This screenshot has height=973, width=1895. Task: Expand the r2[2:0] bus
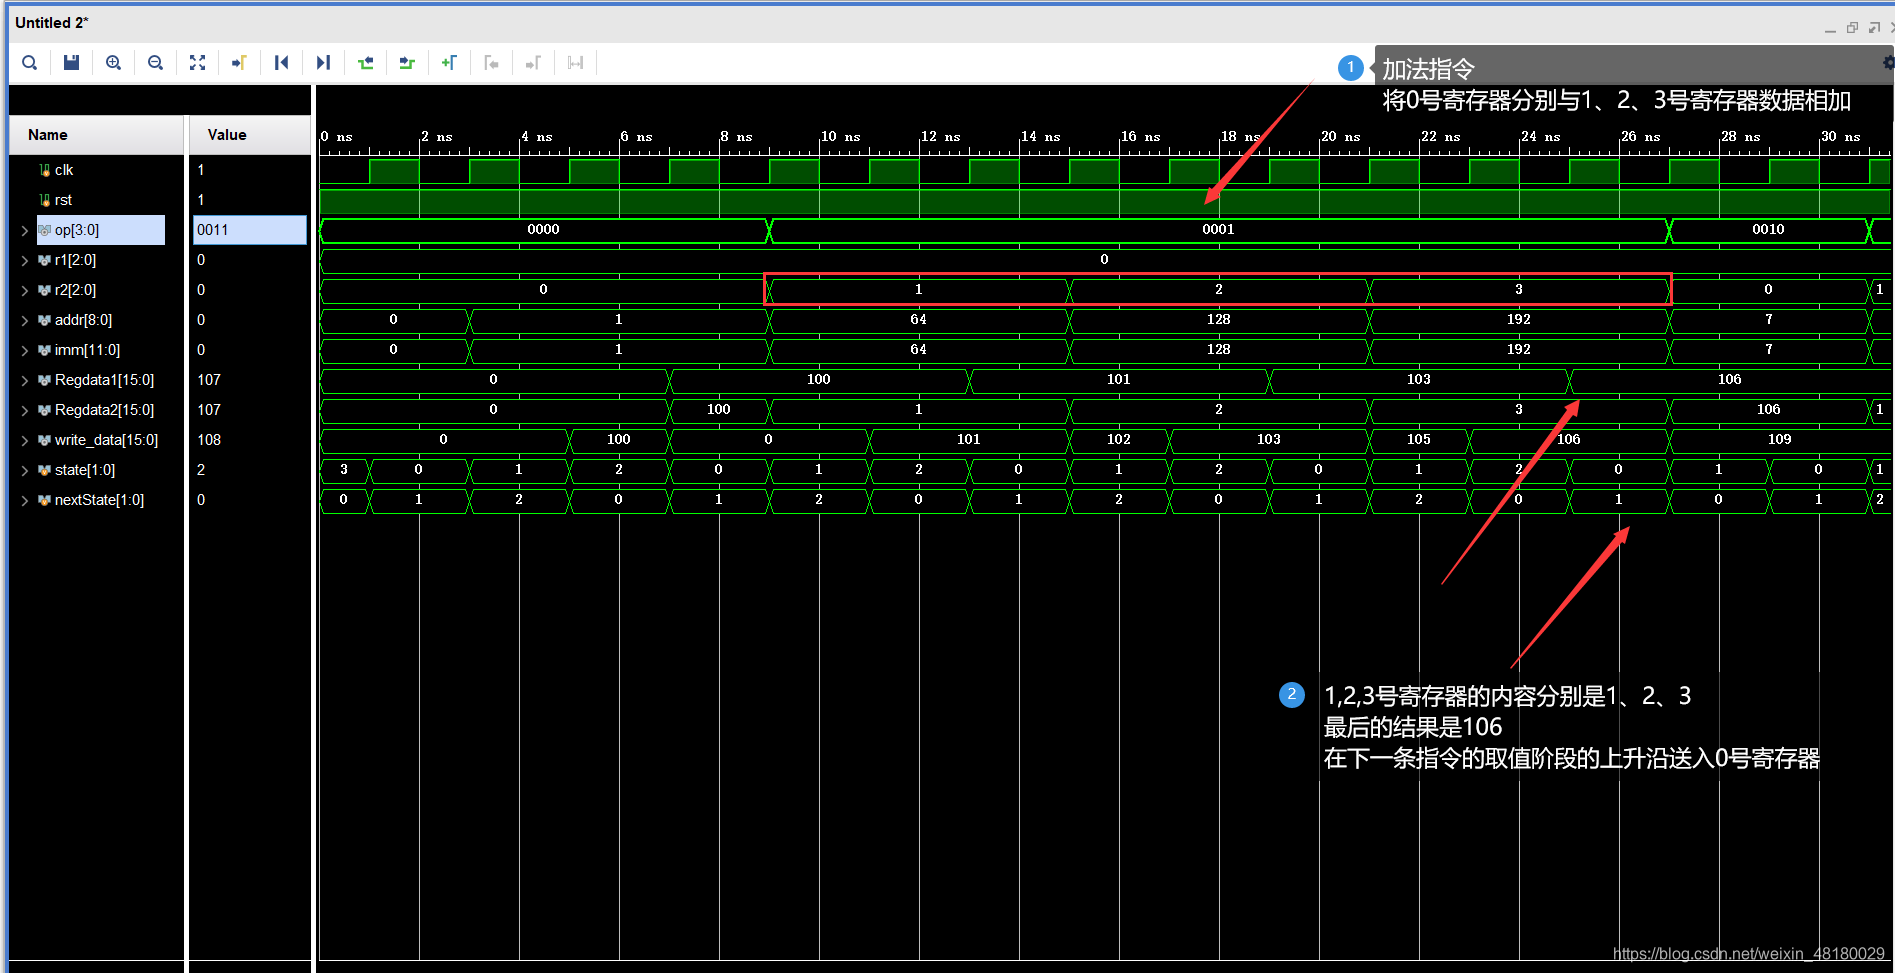pos(25,290)
